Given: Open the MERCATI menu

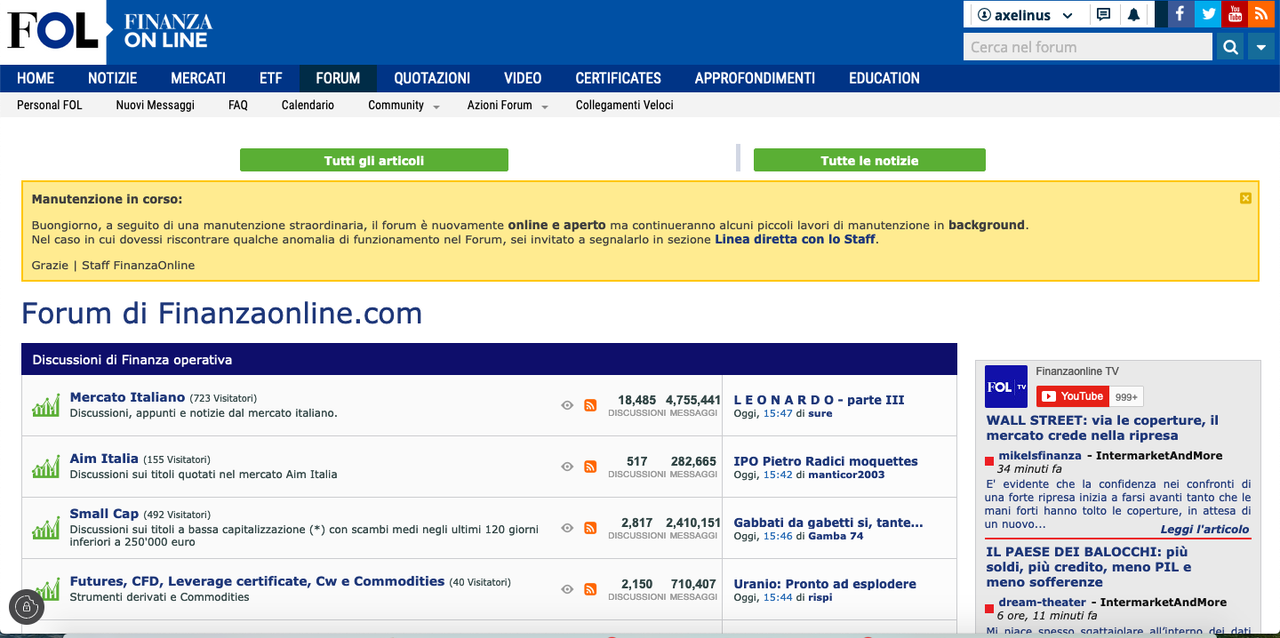Looking at the screenshot, I should tap(198, 78).
